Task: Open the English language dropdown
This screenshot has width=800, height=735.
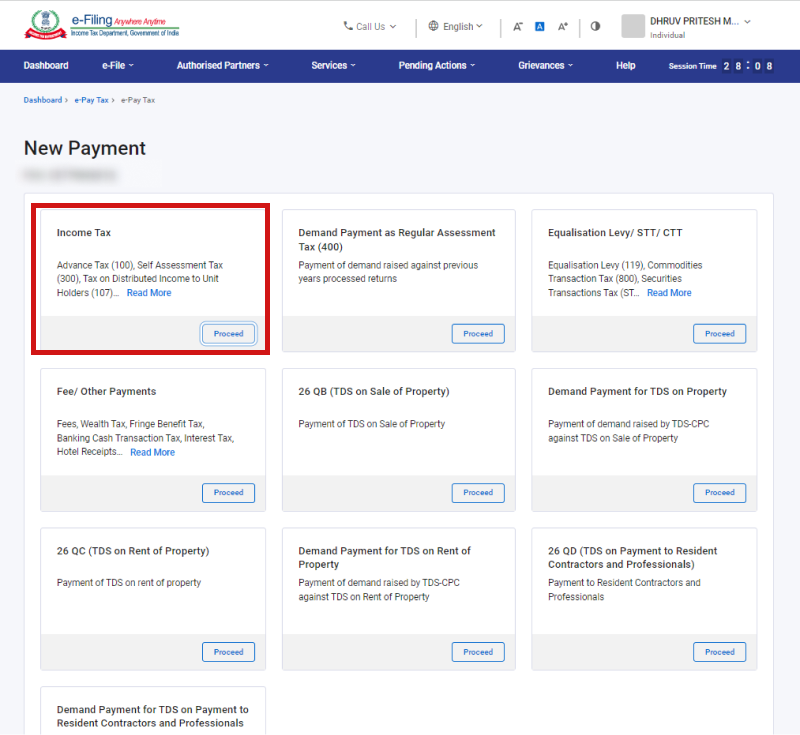Action: click(x=455, y=26)
